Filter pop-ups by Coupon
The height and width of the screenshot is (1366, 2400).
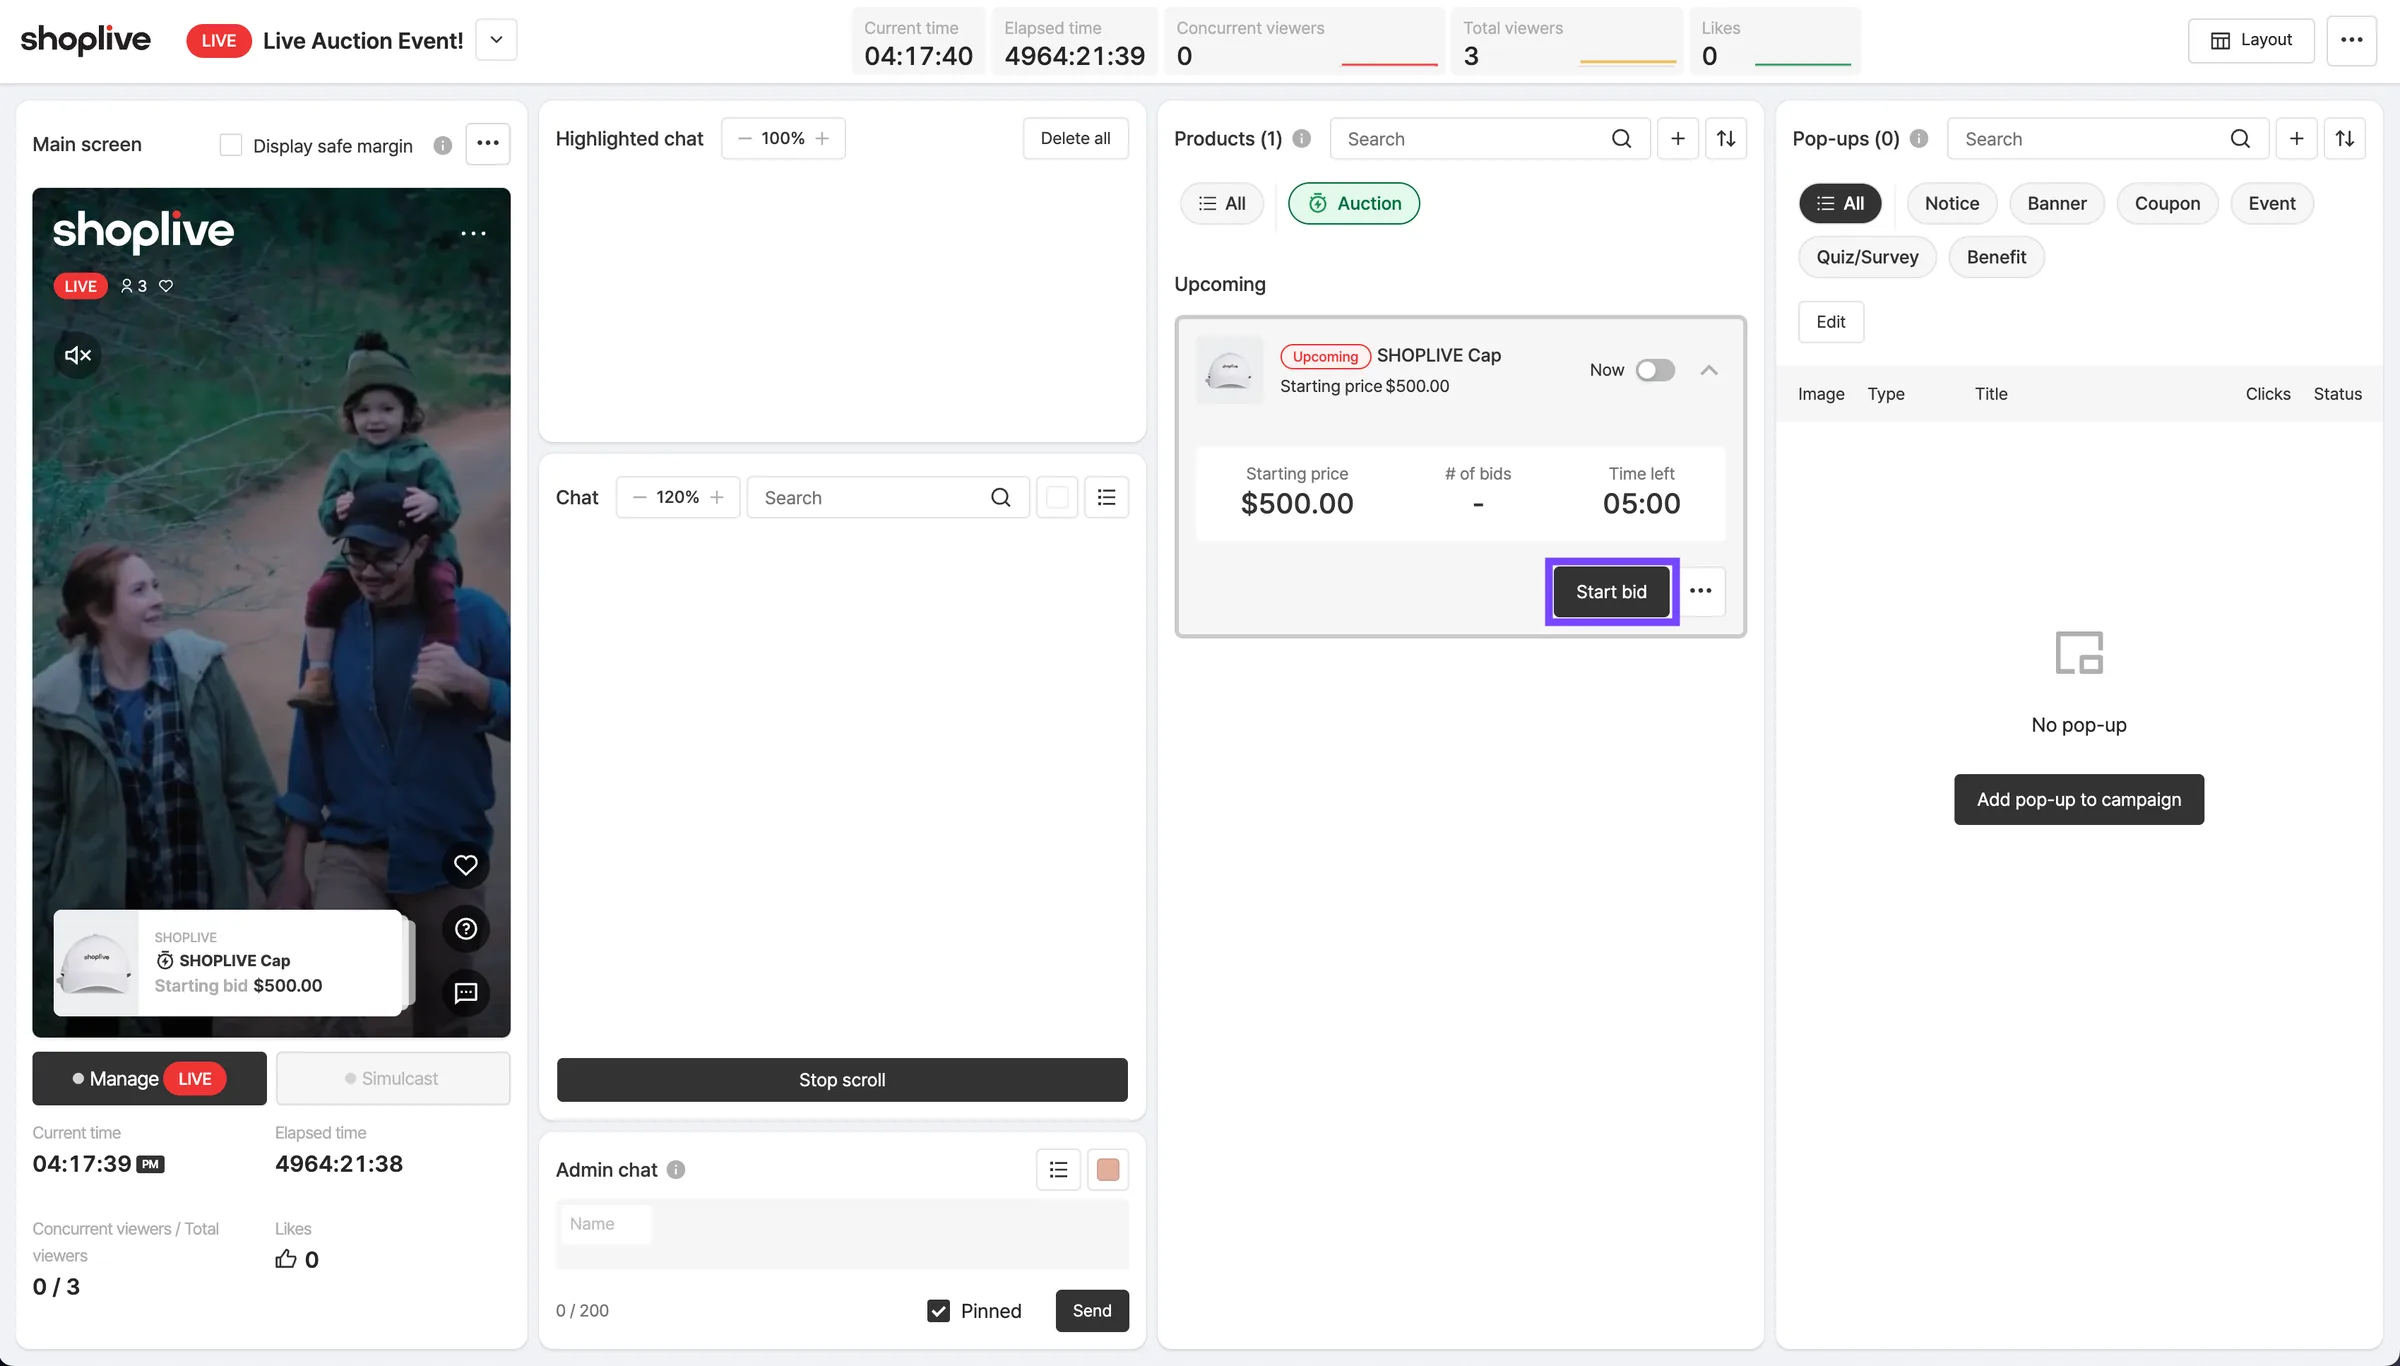pyautogui.click(x=2167, y=203)
